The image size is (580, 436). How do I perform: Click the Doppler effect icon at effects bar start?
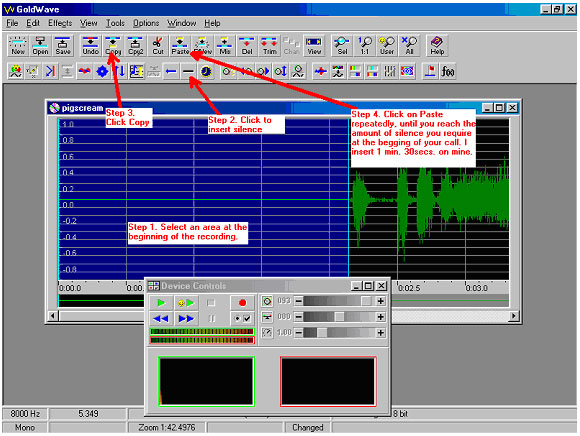pyautogui.click(x=16, y=71)
